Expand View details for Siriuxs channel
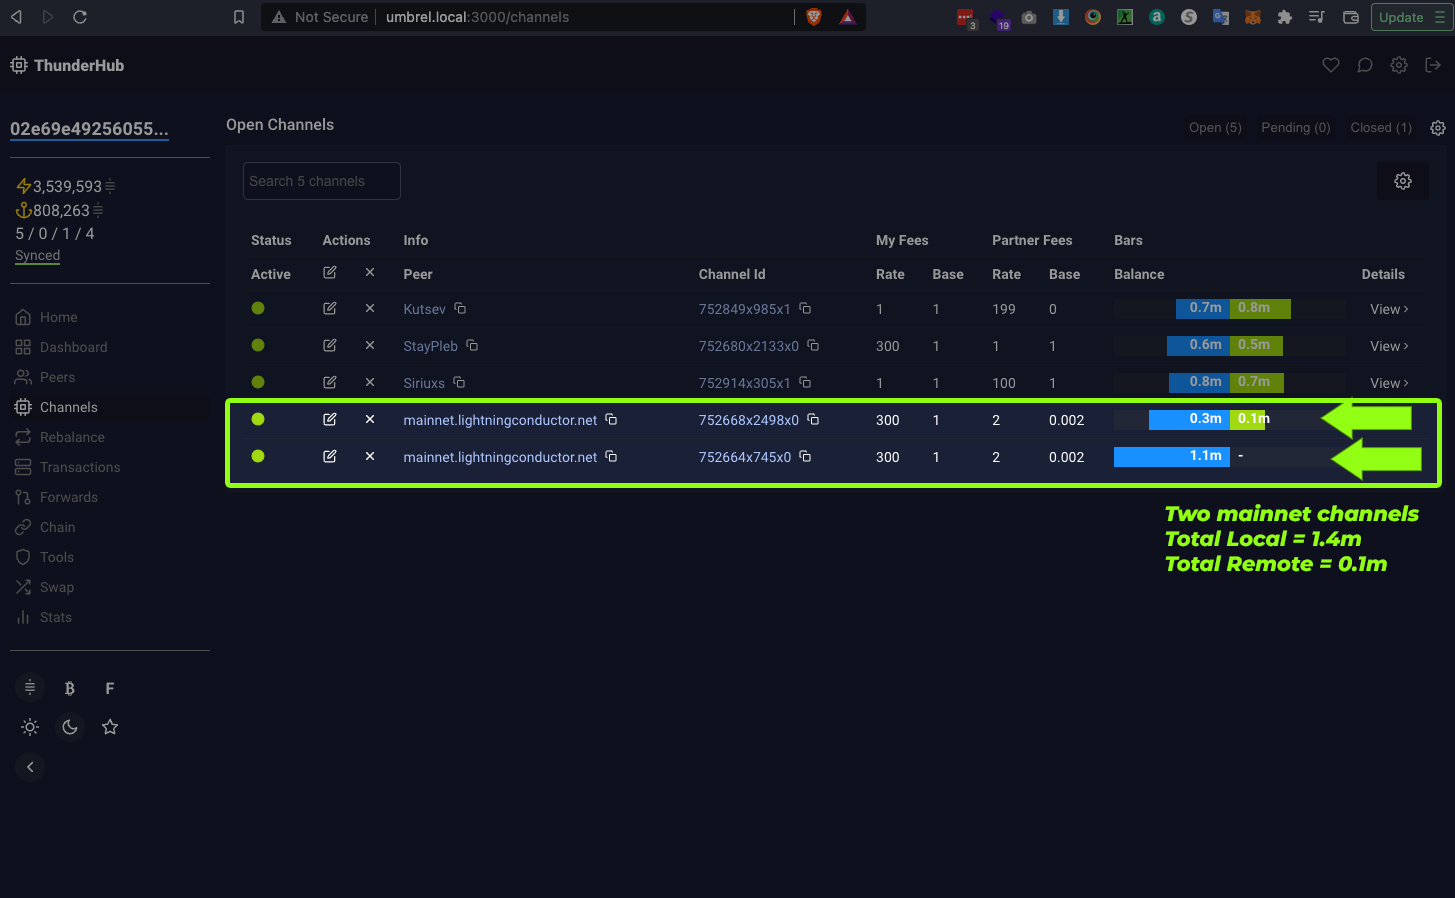Image resolution: width=1455 pixels, height=898 pixels. click(x=1389, y=383)
